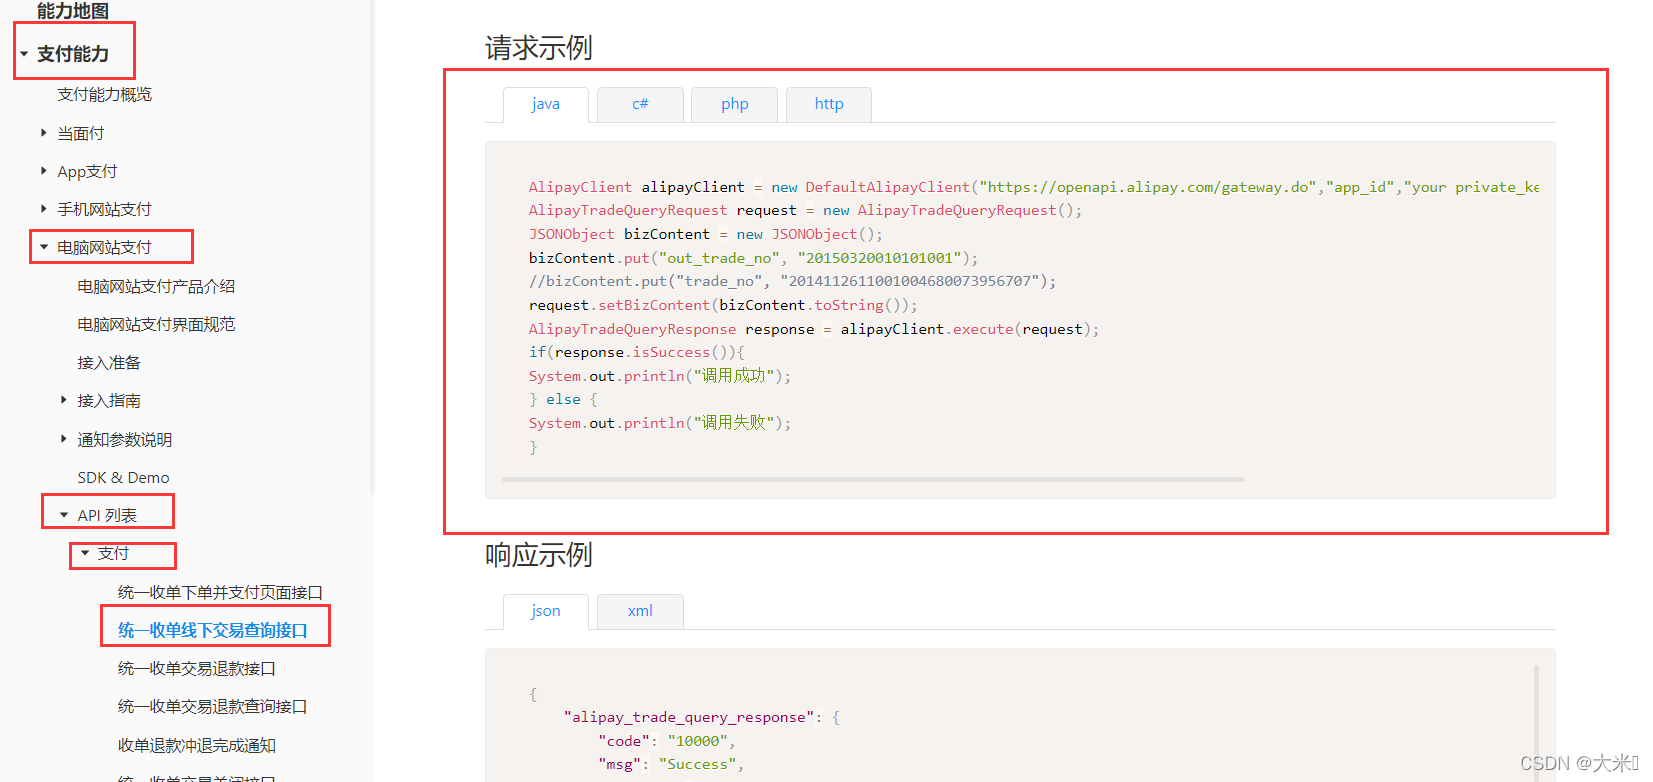Click the 调用失败 println line
This screenshot has width=1653, height=782.
[x=660, y=423]
